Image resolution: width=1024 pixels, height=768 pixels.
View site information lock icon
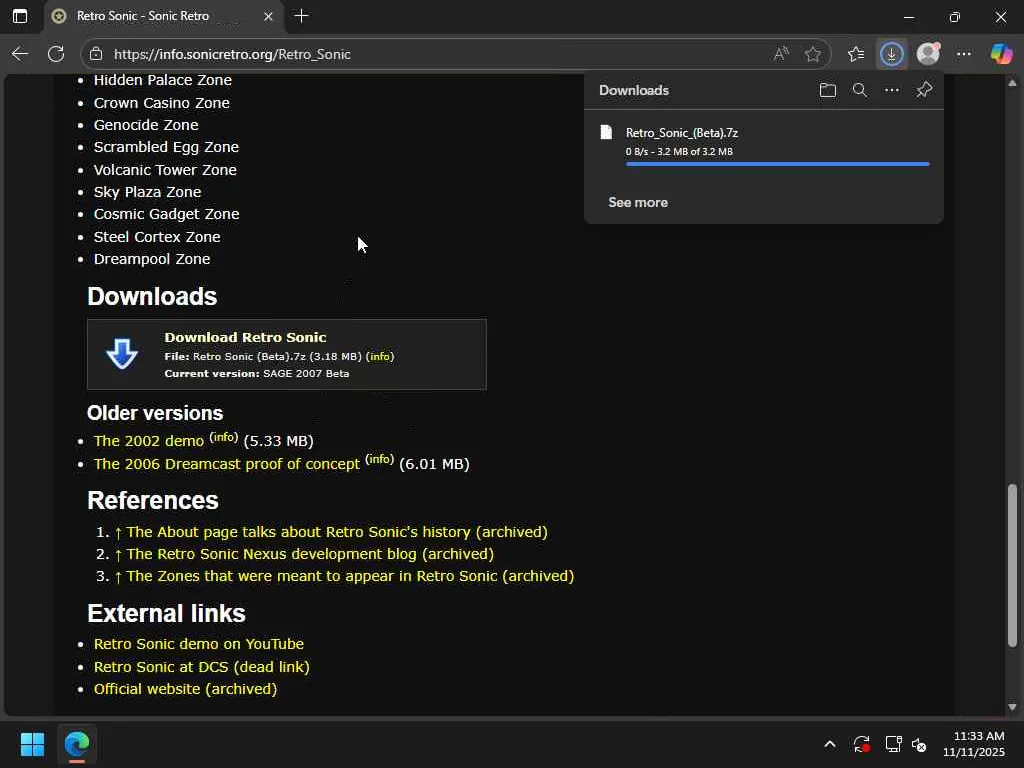(x=96, y=54)
